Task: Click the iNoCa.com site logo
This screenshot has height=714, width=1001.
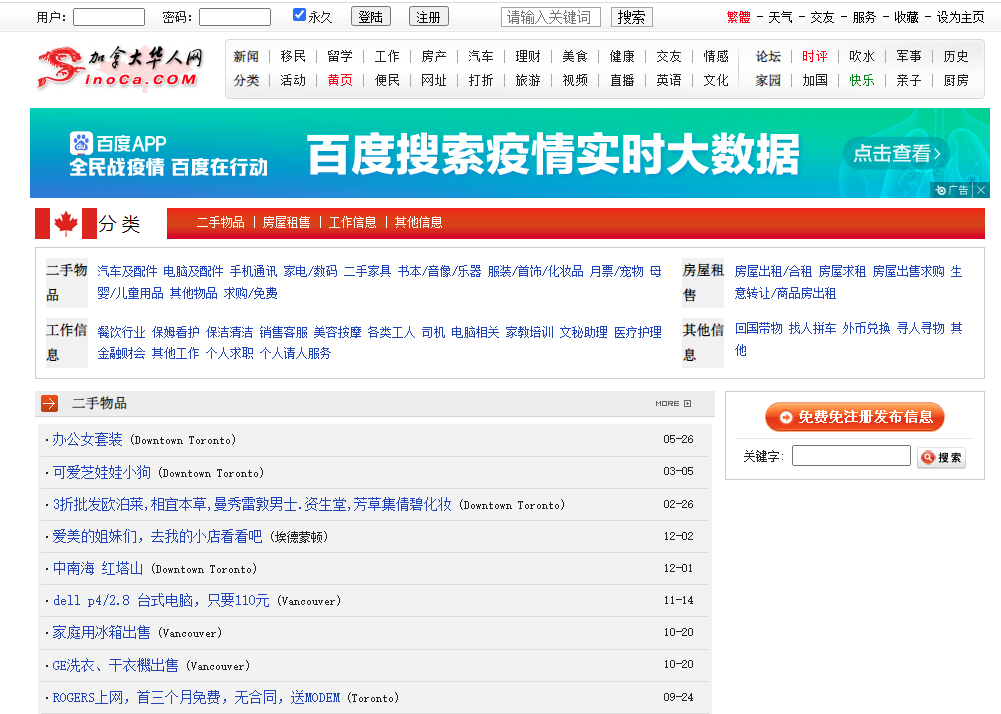Action: tap(120, 68)
